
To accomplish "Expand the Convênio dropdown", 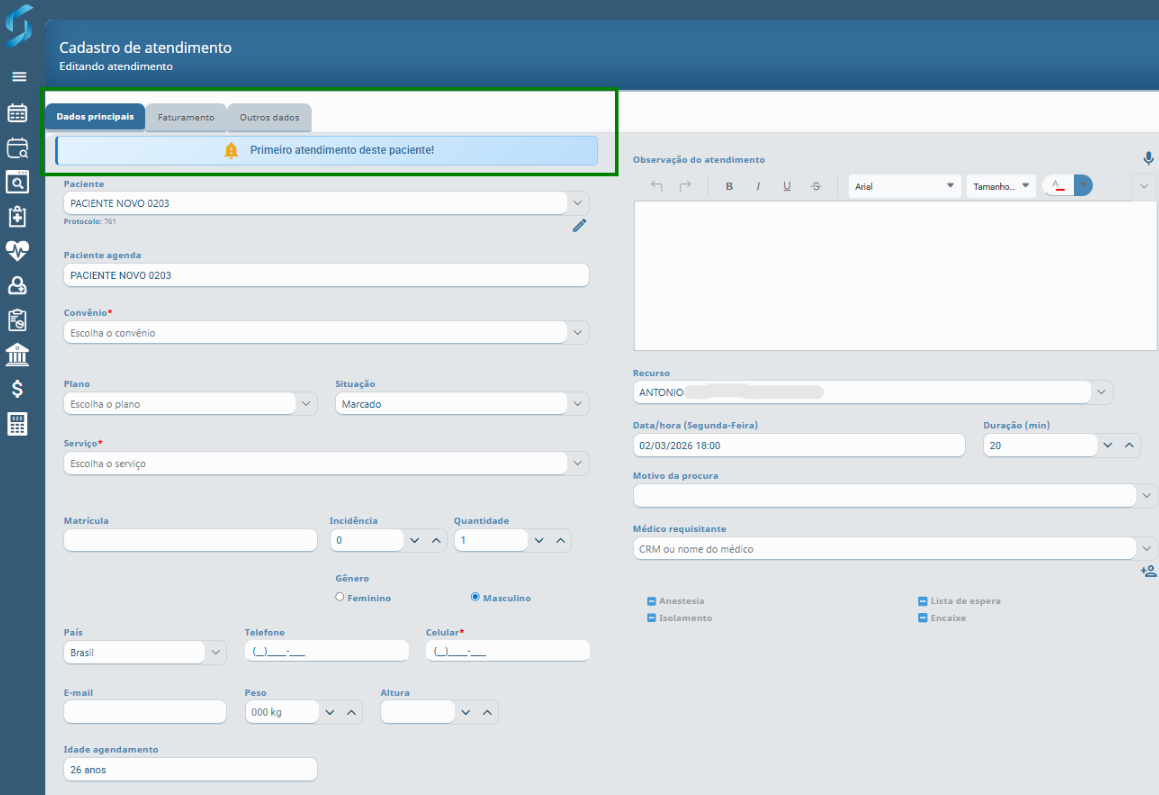I will pyautogui.click(x=578, y=332).
